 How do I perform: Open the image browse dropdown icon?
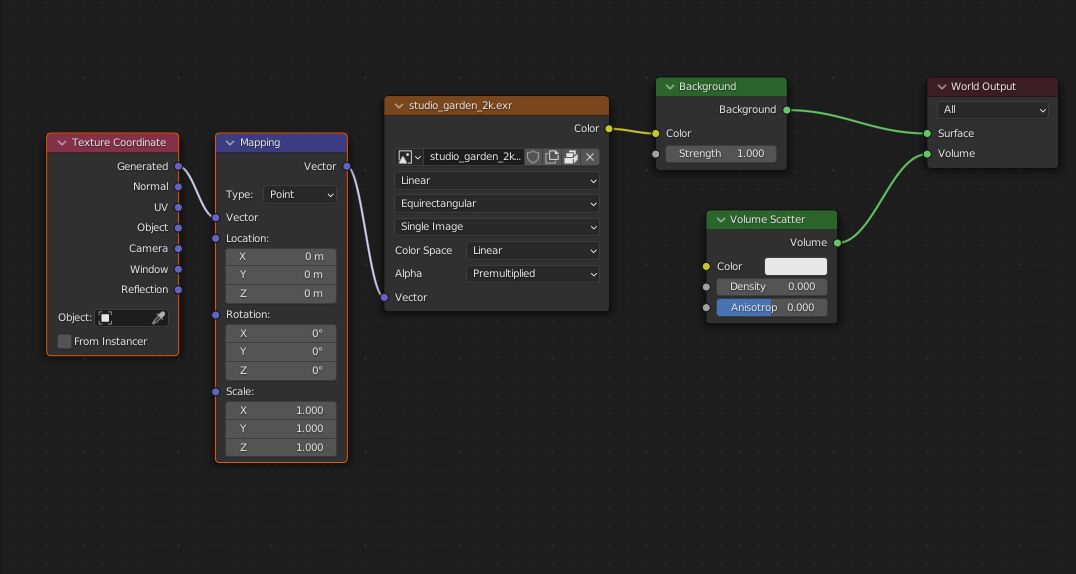tap(409, 157)
